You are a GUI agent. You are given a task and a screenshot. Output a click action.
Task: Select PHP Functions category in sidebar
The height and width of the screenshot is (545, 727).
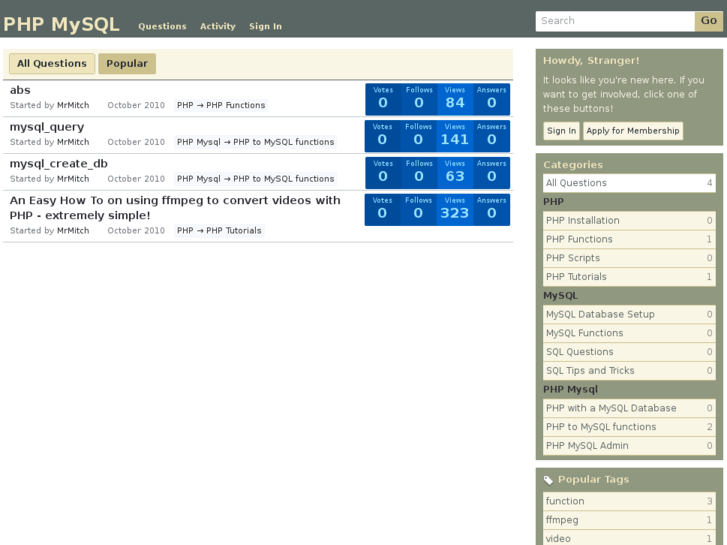coord(629,239)
